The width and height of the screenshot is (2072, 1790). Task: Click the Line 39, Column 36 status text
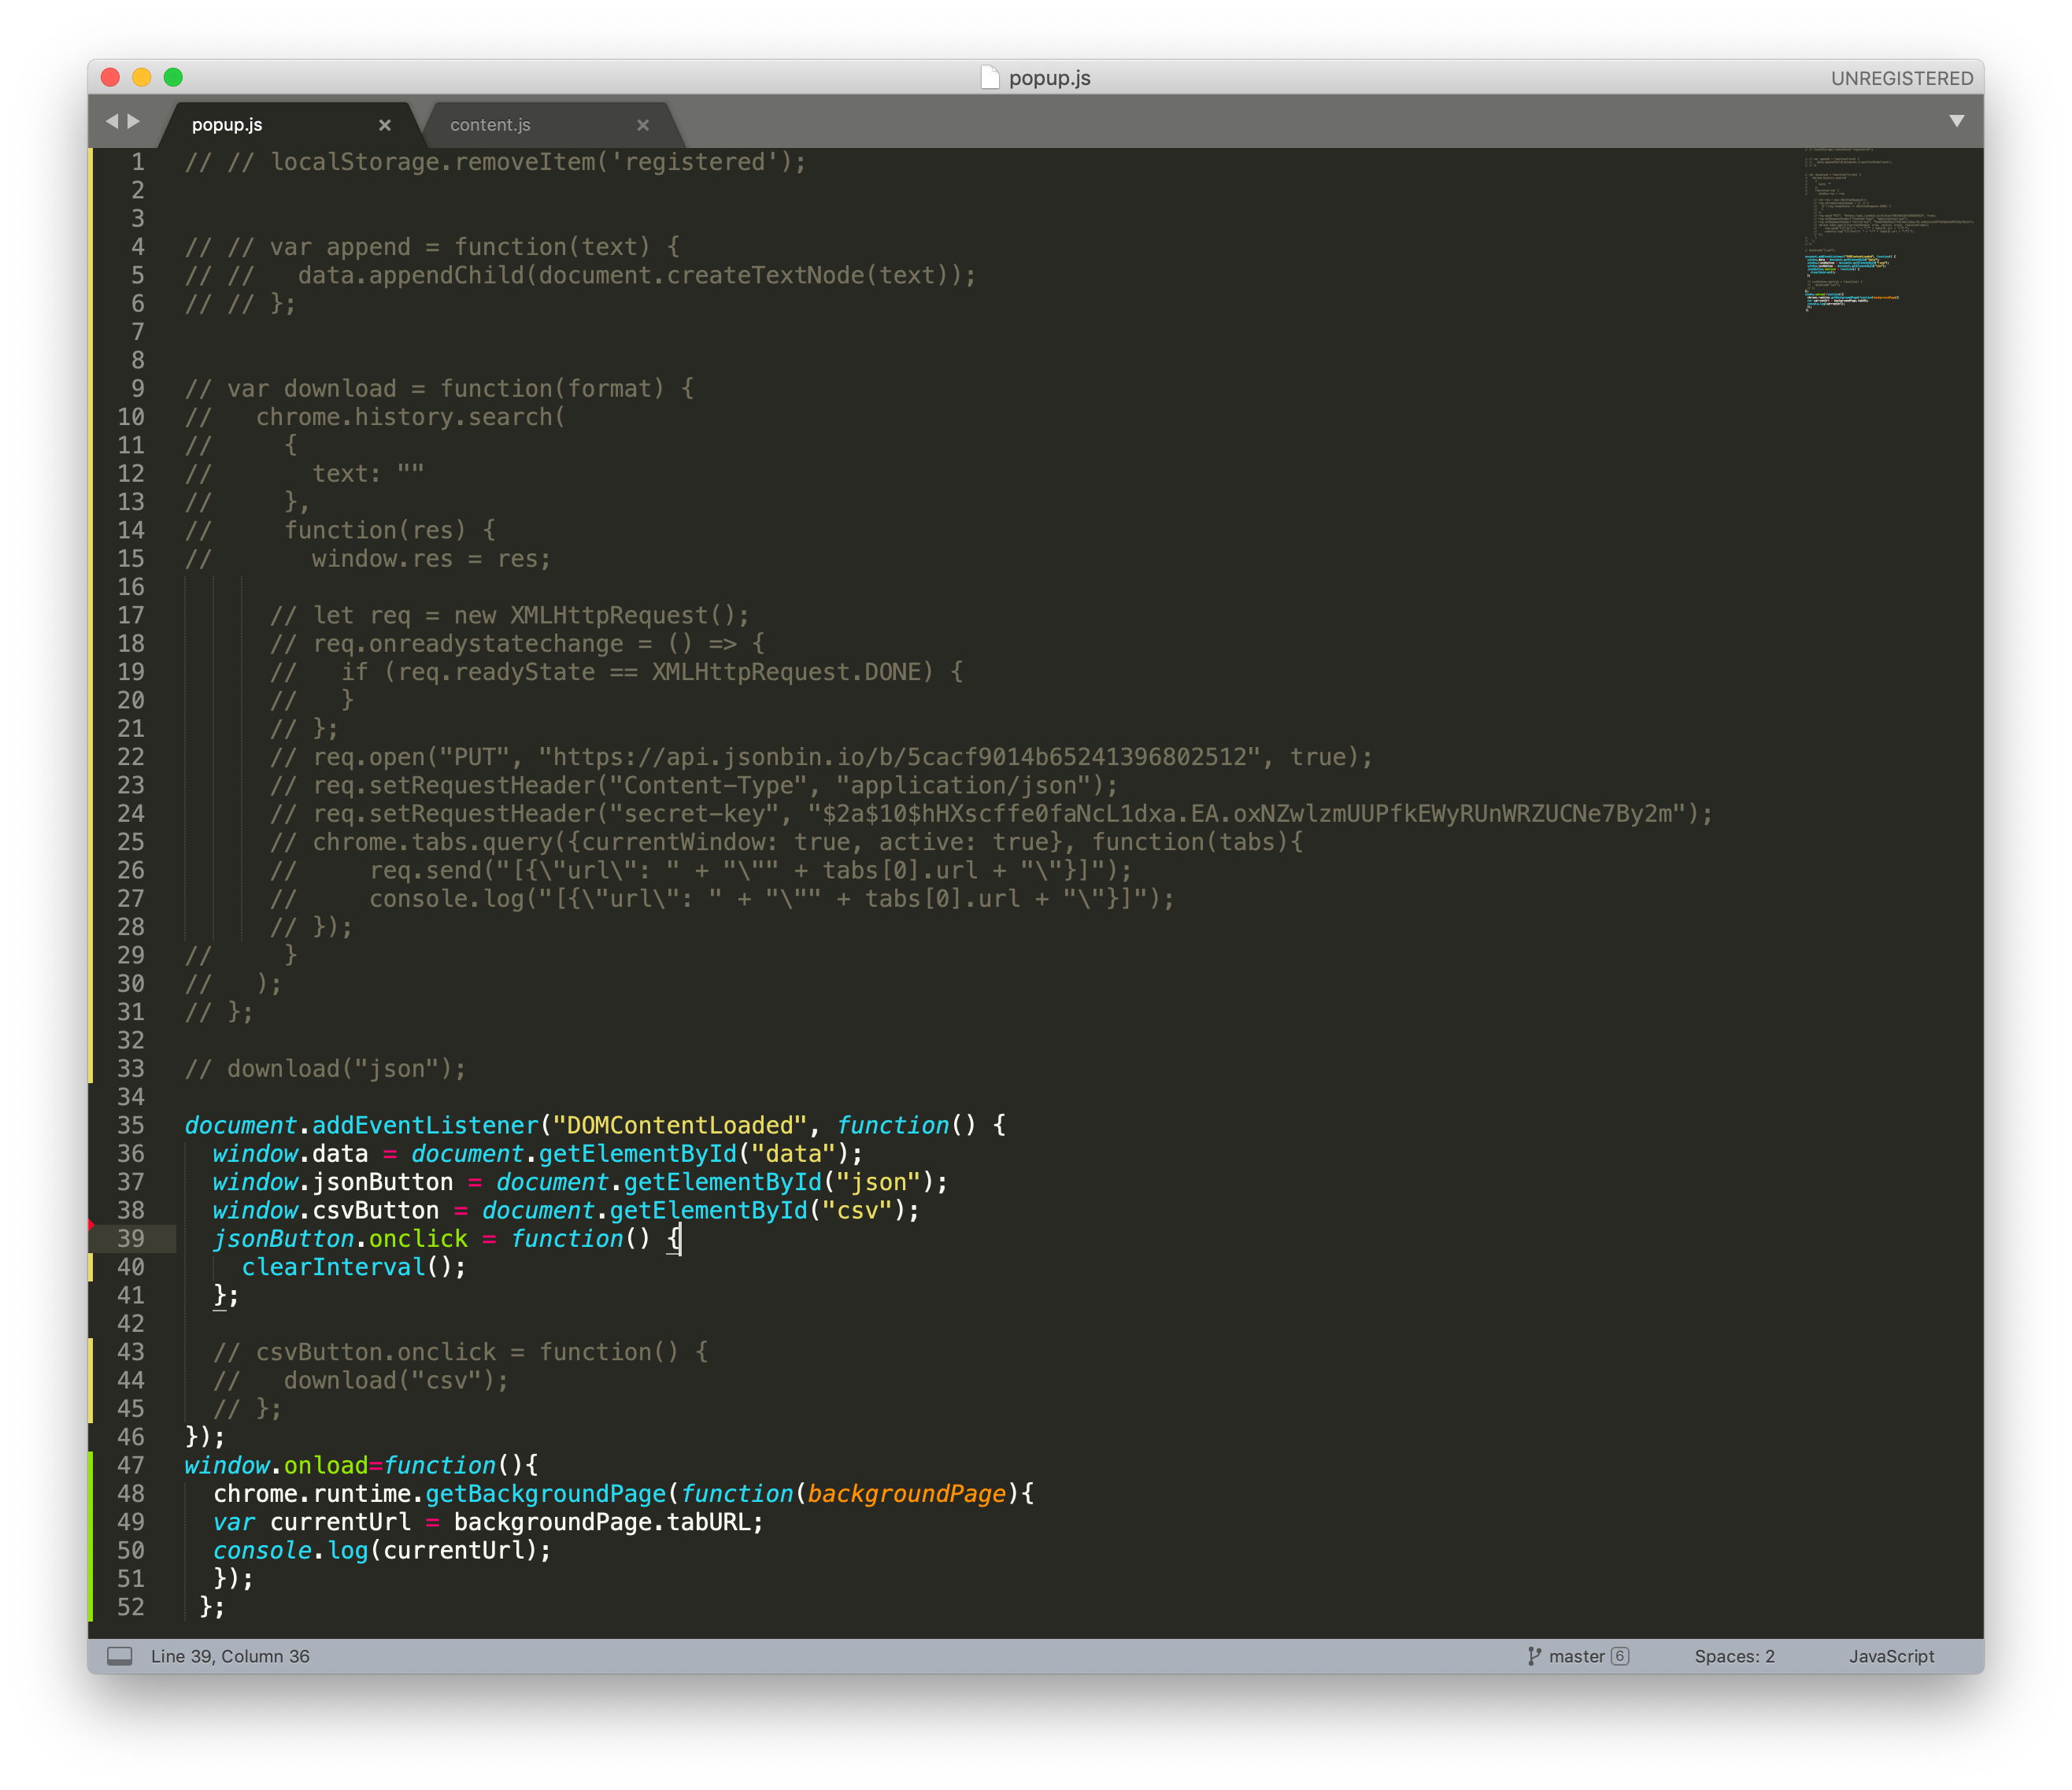click(x=230, y=1656)
